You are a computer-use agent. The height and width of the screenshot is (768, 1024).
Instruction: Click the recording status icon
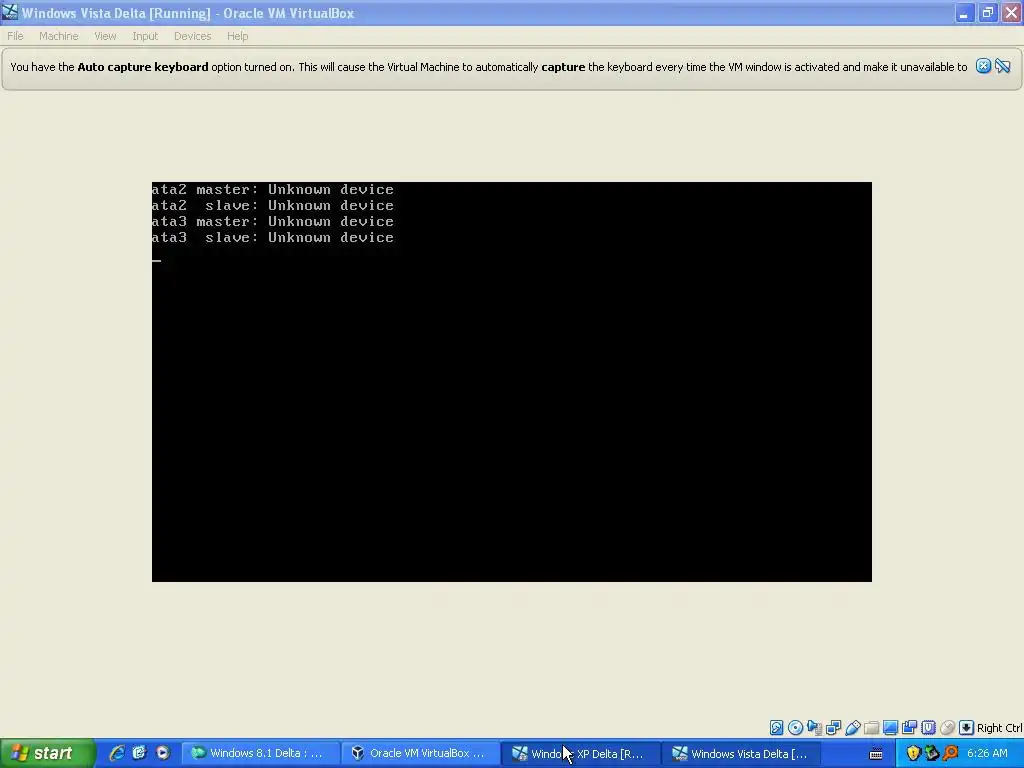tap(909, 728)
